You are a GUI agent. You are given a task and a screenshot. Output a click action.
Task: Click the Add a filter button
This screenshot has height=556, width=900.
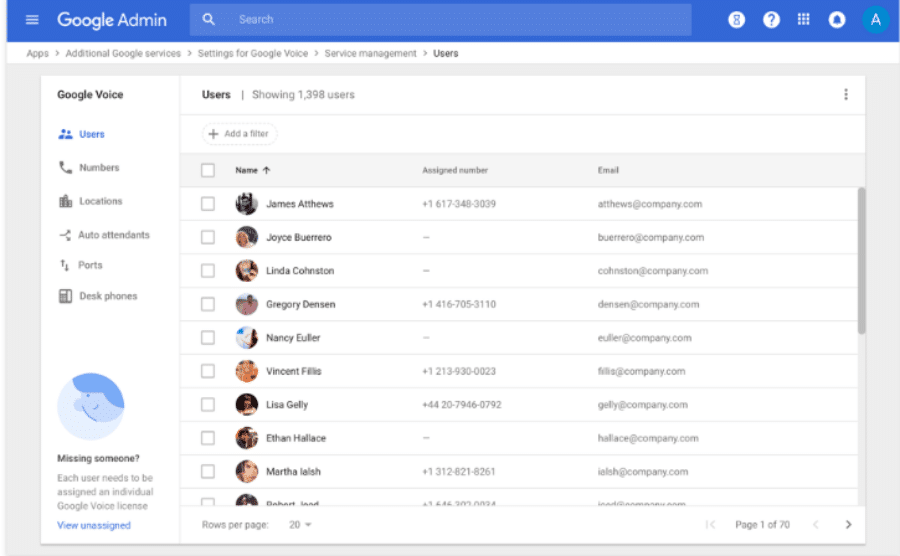[239, 134]
